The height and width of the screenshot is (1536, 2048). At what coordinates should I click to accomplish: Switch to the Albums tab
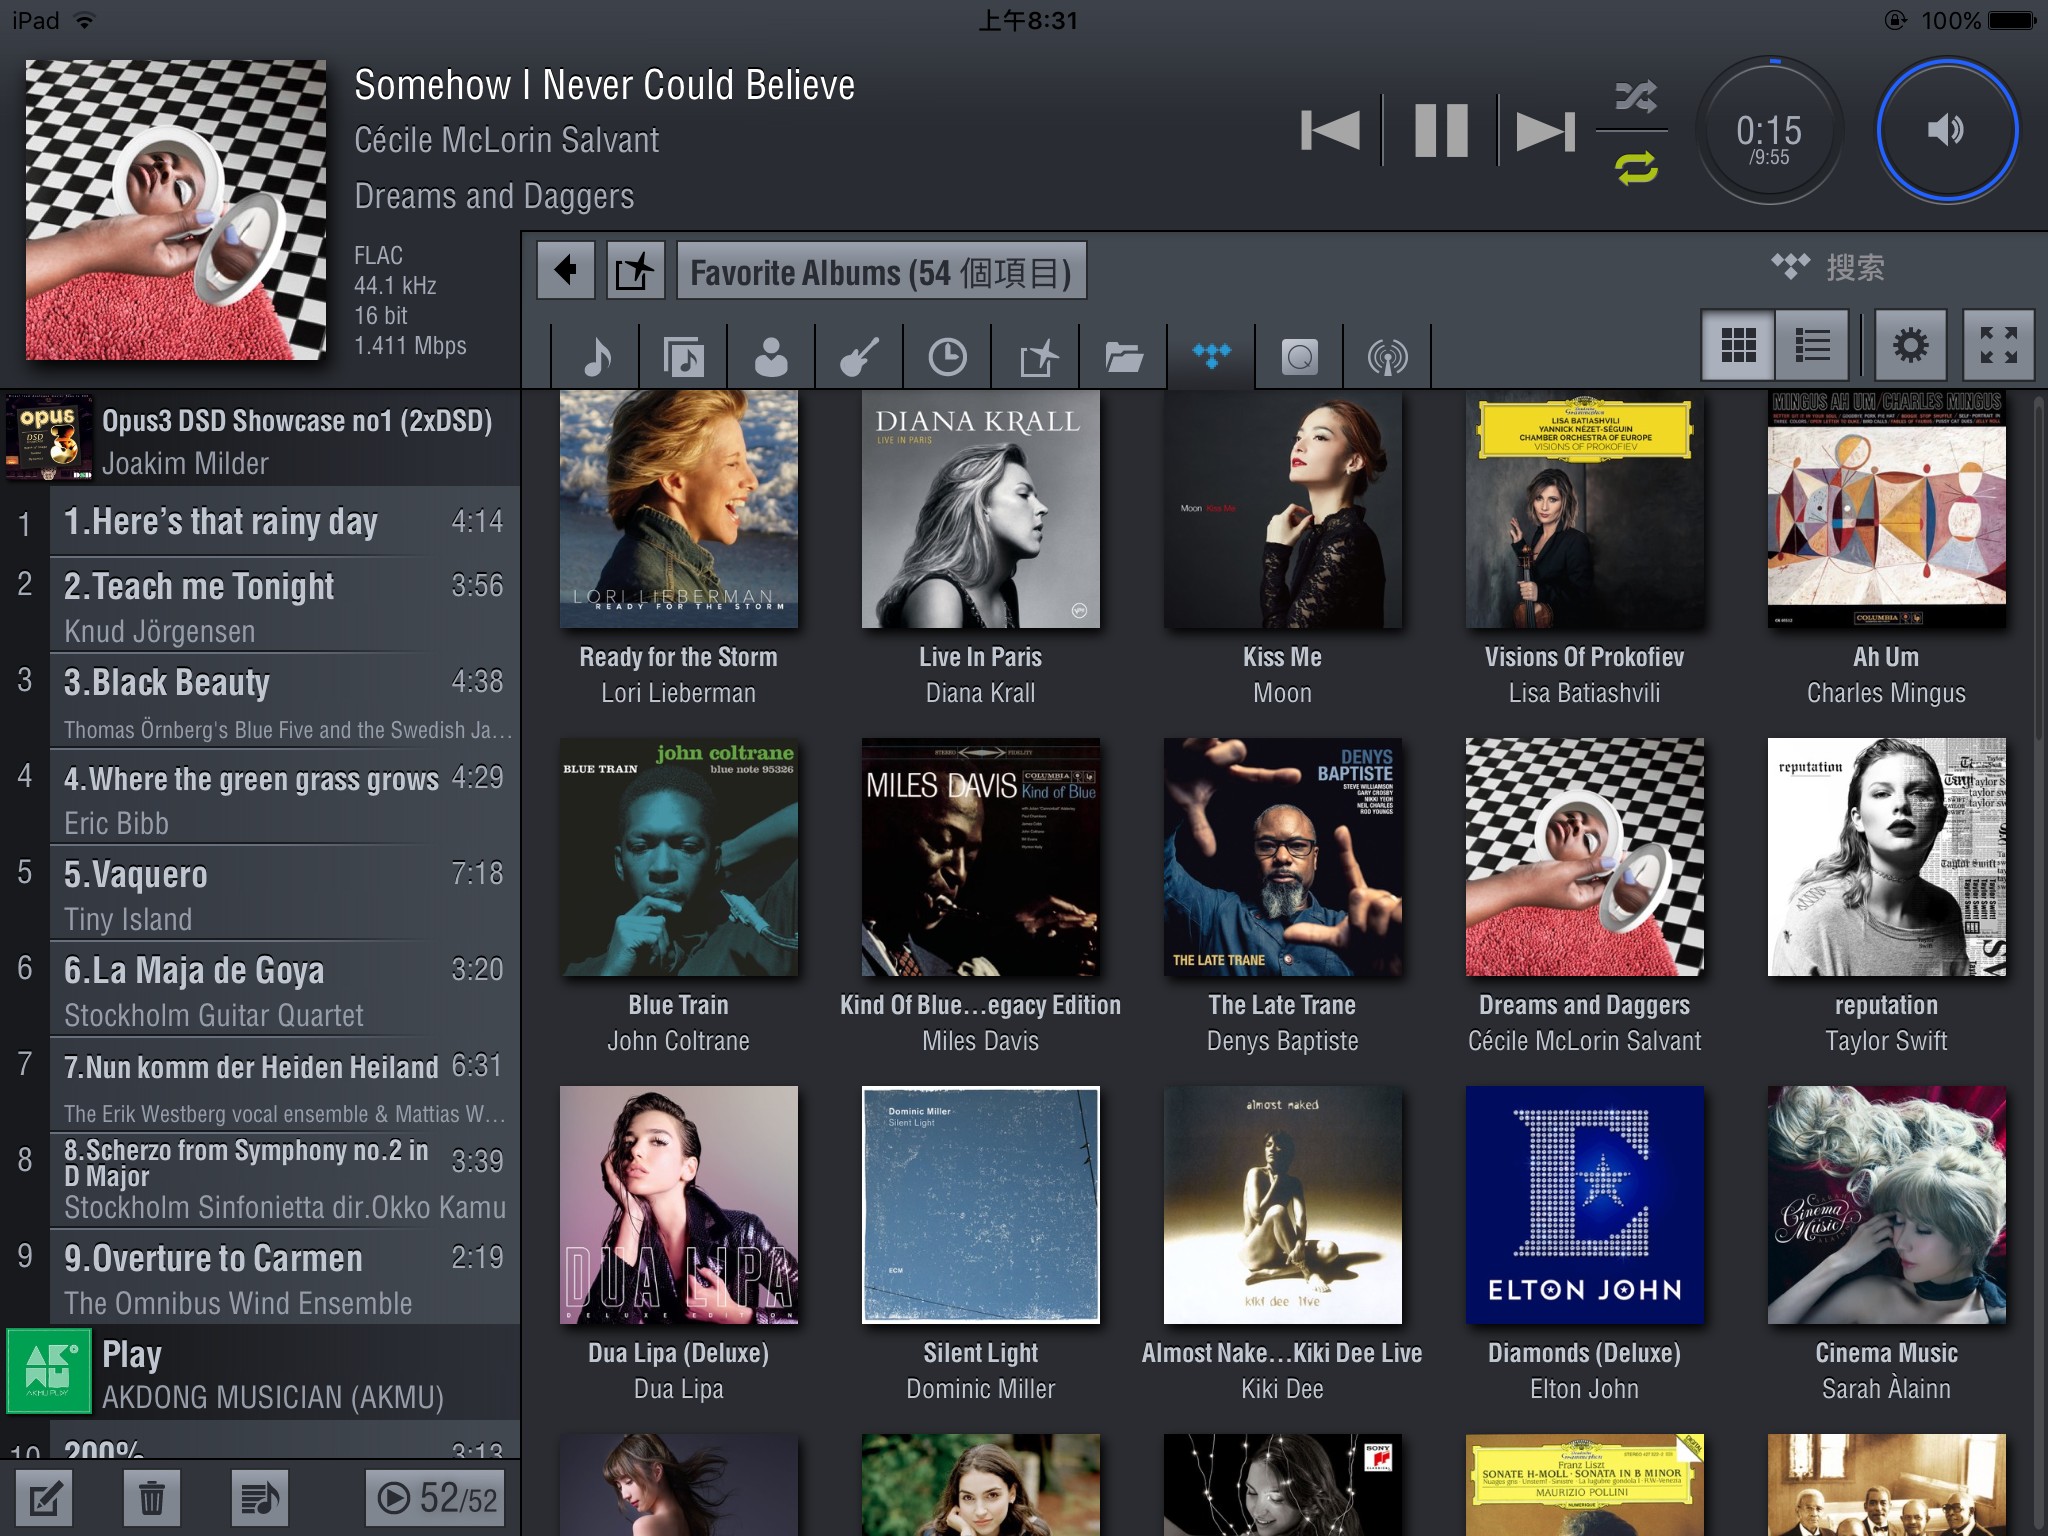point(684,356)
